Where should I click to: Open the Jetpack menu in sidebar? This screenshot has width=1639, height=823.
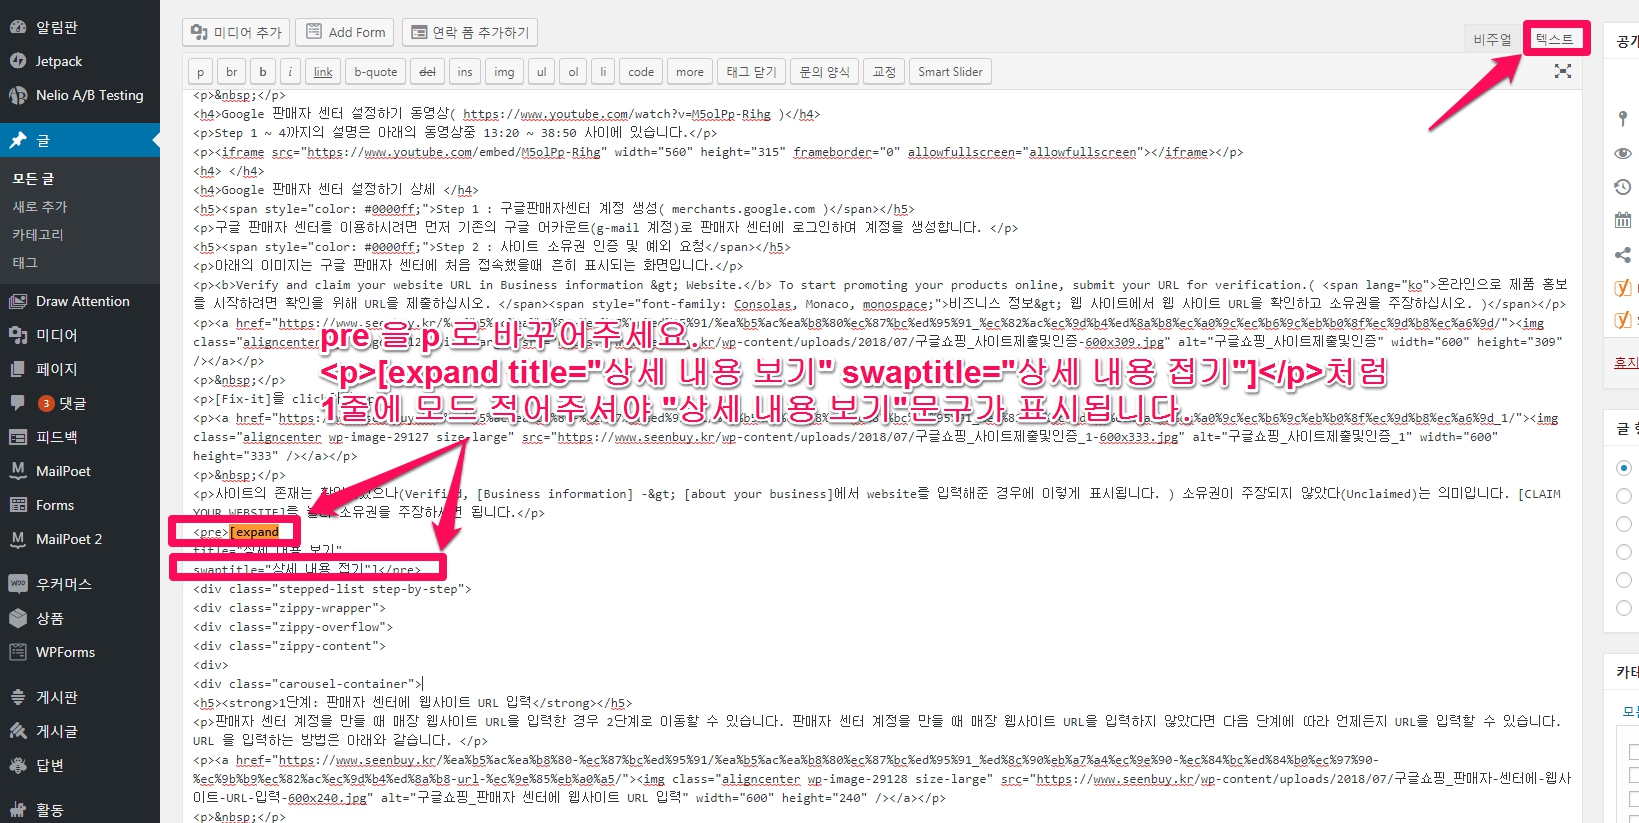pos(59,61)
